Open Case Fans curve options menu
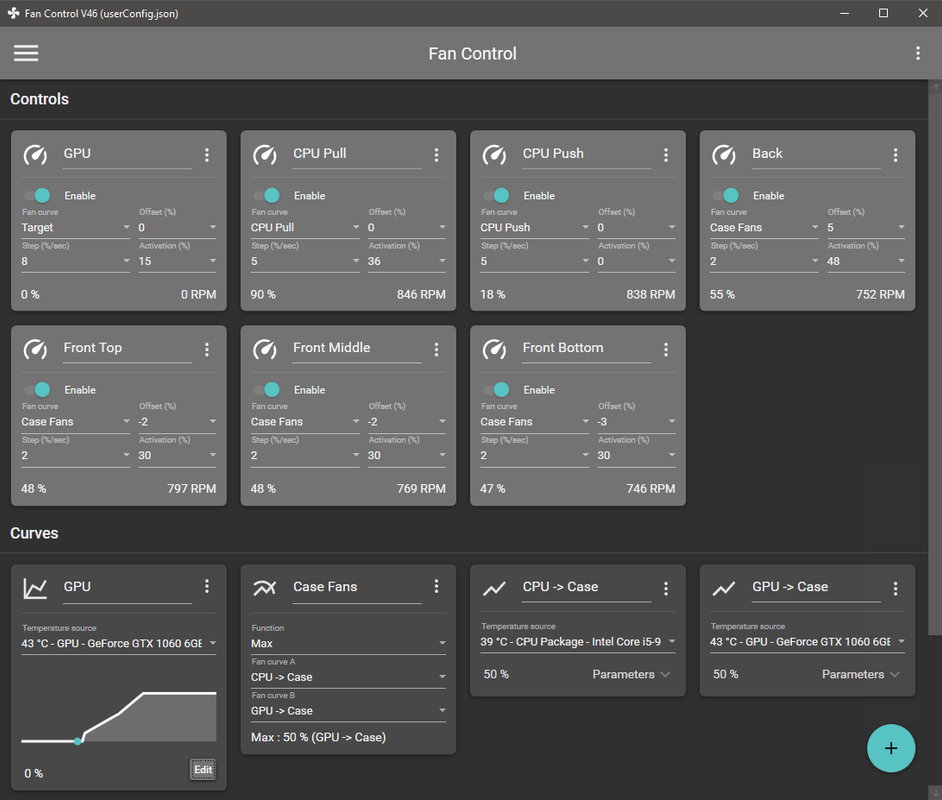Viewport: 942px width, 800px height. (x=436, y=586)
